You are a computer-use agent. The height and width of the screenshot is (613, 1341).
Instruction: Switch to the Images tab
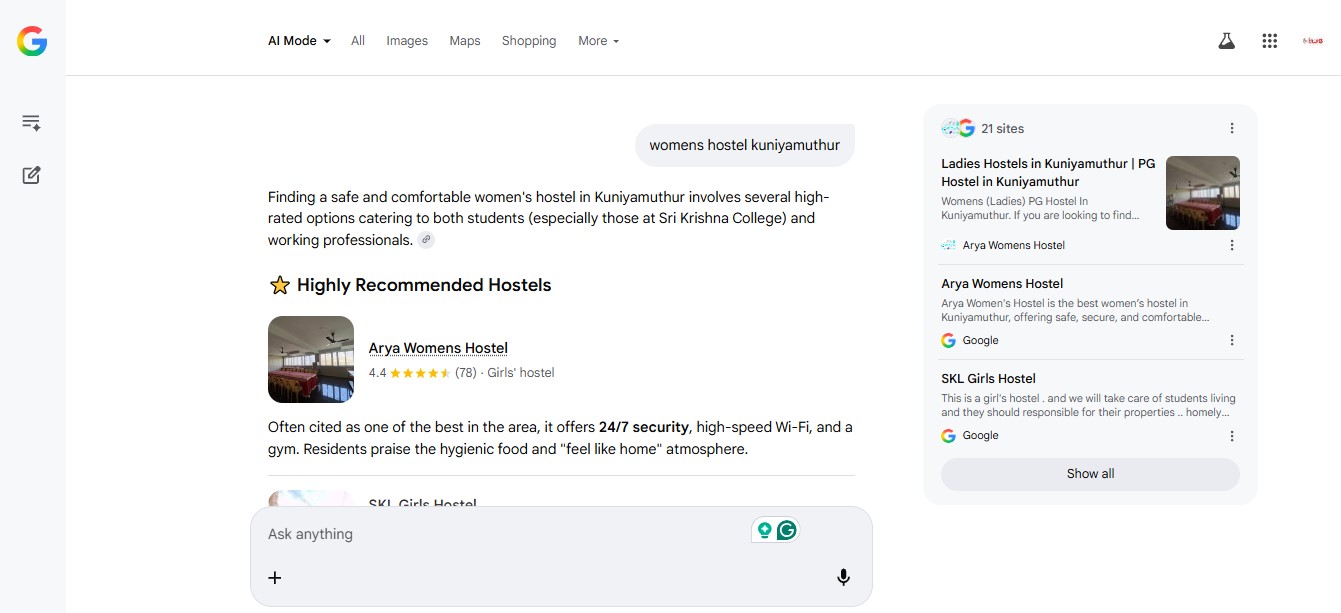point(407,41)
